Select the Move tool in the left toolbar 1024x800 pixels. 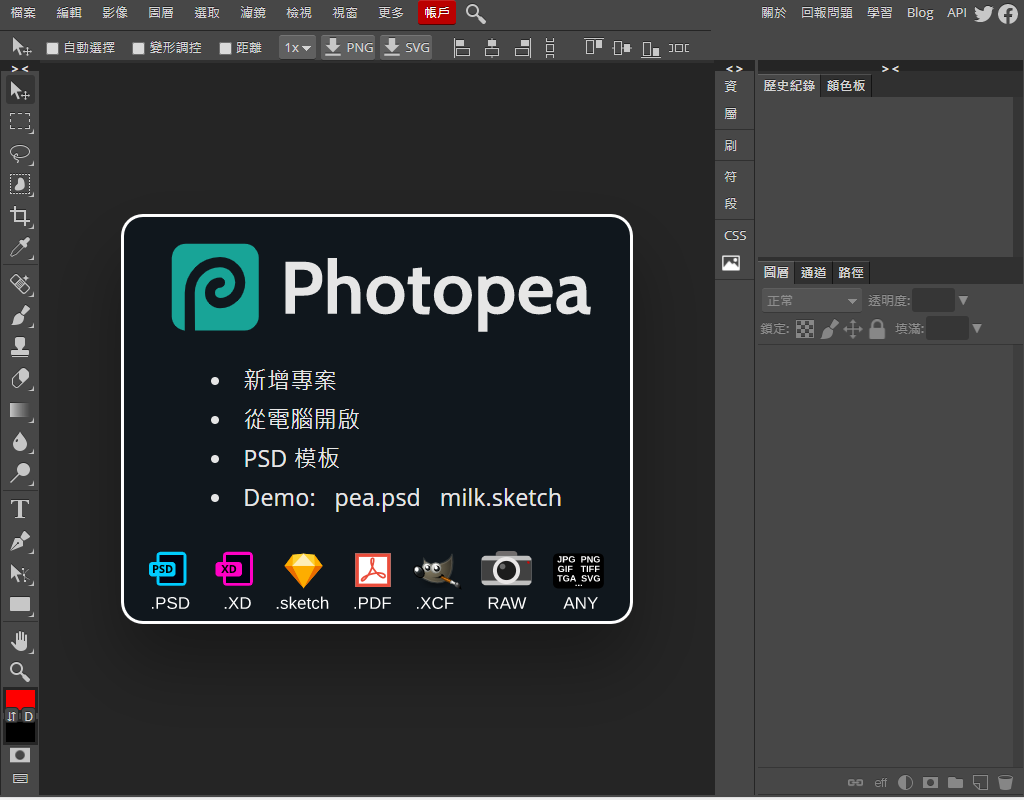(20, 91)
